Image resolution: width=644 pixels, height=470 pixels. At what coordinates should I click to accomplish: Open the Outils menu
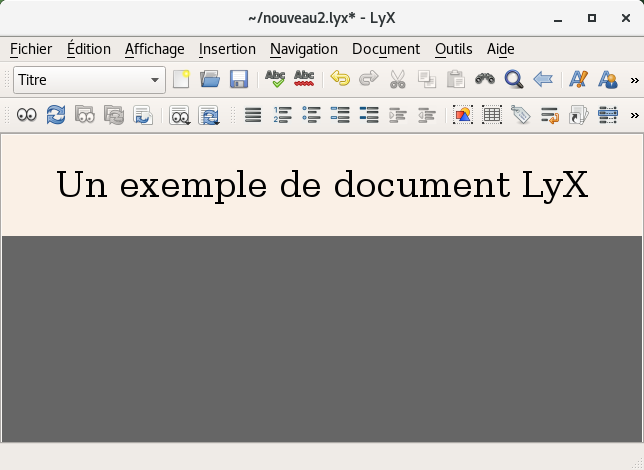[x=453, y=49]
